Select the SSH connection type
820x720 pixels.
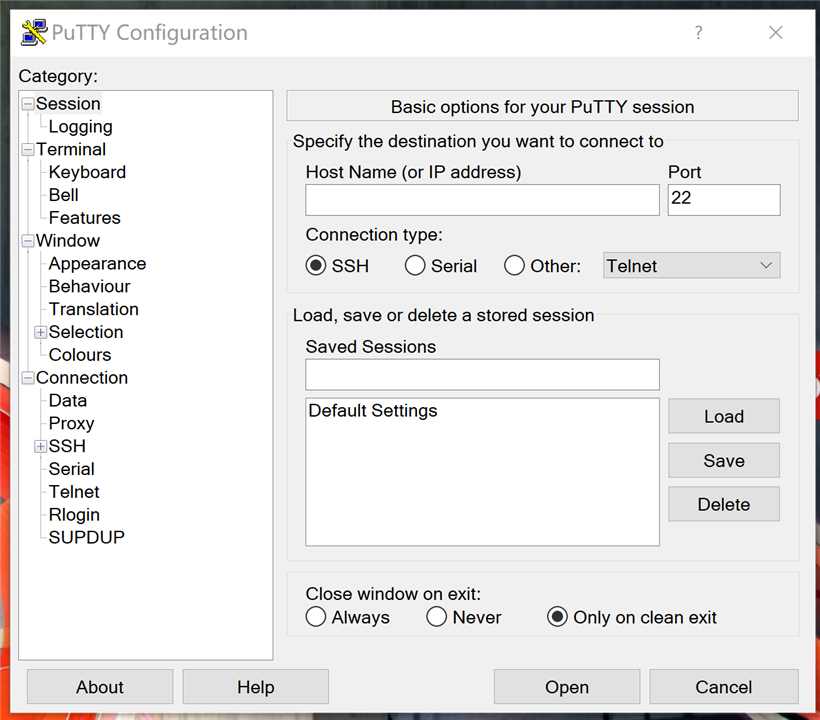tap(316, 266)
